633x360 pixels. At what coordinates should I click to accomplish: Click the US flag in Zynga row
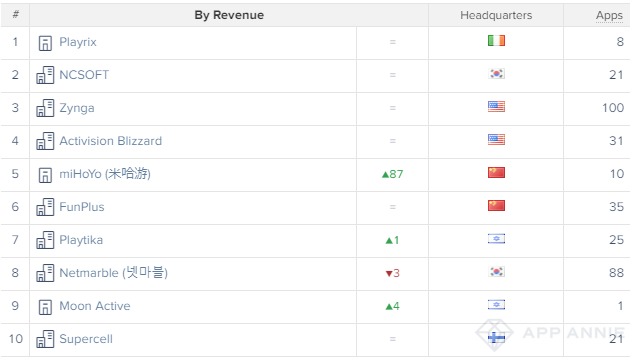click(x=496, y=107)
